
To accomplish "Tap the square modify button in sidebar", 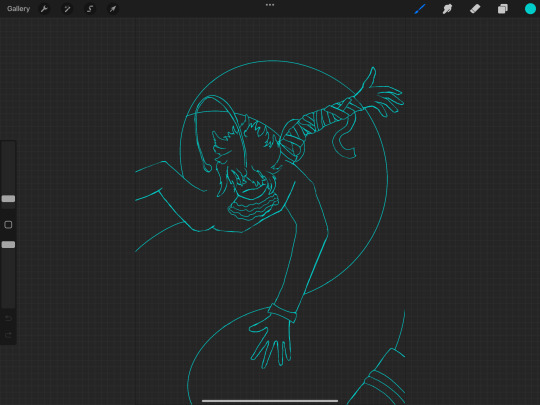I will (x=8, y=225).
